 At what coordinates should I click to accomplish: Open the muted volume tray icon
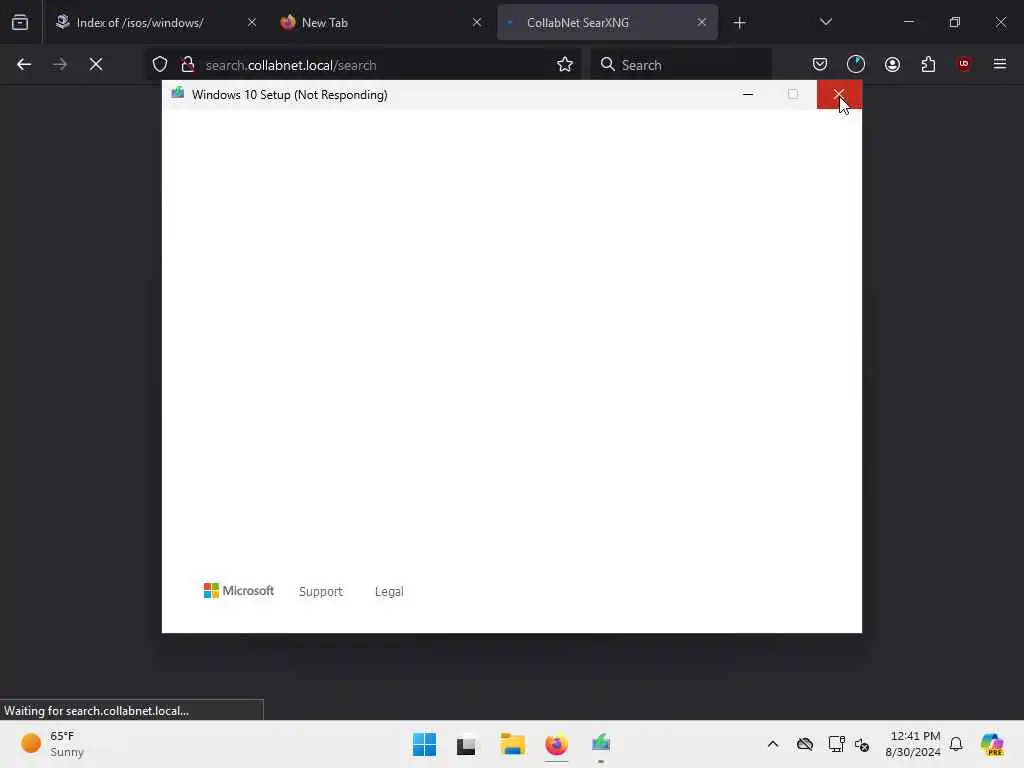[x=862, y=744]
